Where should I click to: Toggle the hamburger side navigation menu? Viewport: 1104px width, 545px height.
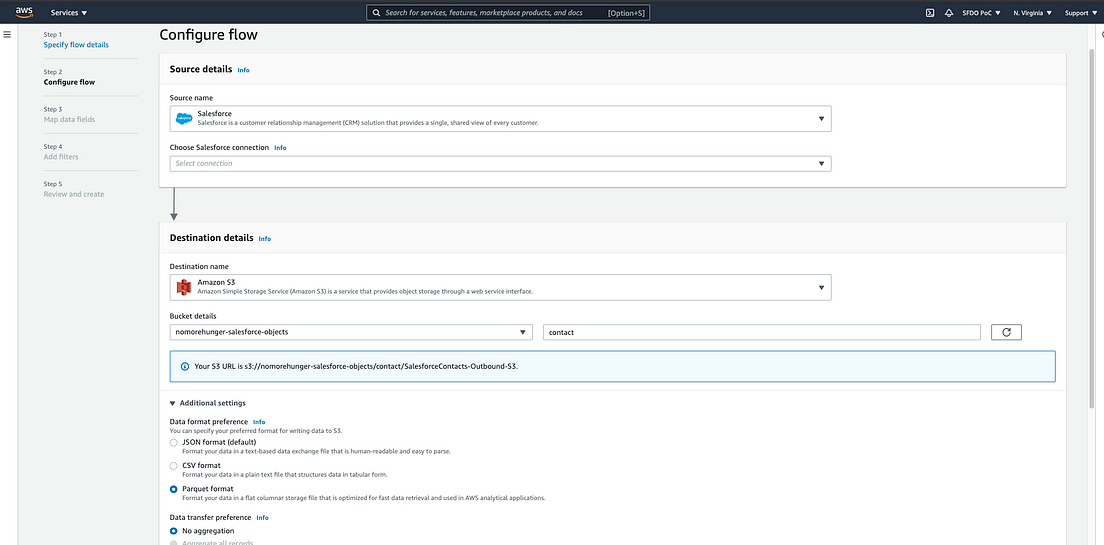coord(7,35)
